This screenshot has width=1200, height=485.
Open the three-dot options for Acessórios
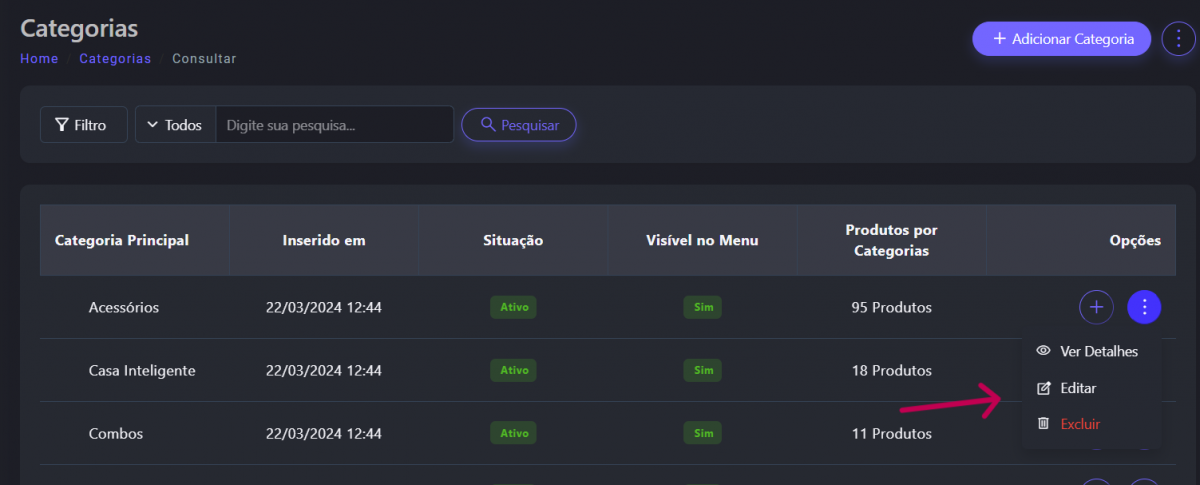pyautogui.click(x=1144, y=307)
